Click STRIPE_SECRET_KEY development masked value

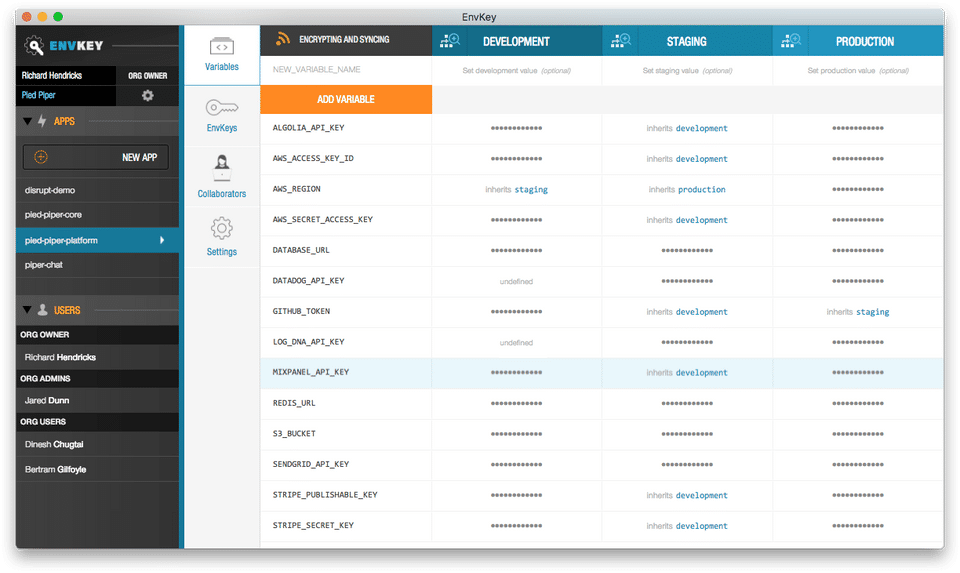[x=516, y=526]
